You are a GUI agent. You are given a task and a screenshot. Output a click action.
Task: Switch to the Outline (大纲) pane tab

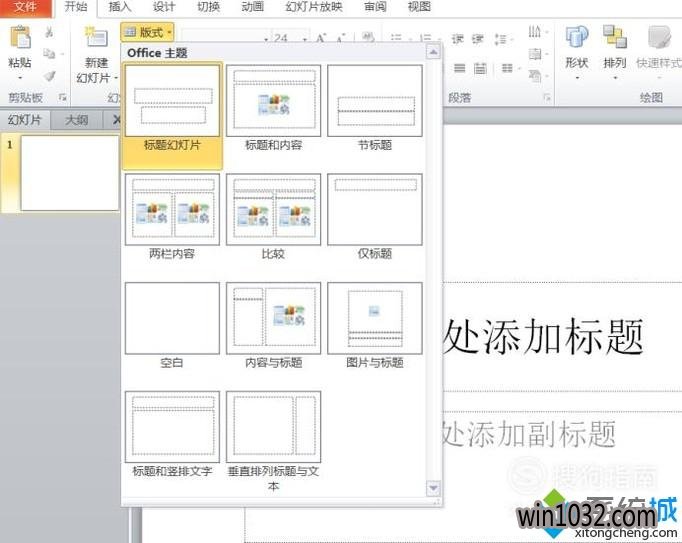point(76,120)
